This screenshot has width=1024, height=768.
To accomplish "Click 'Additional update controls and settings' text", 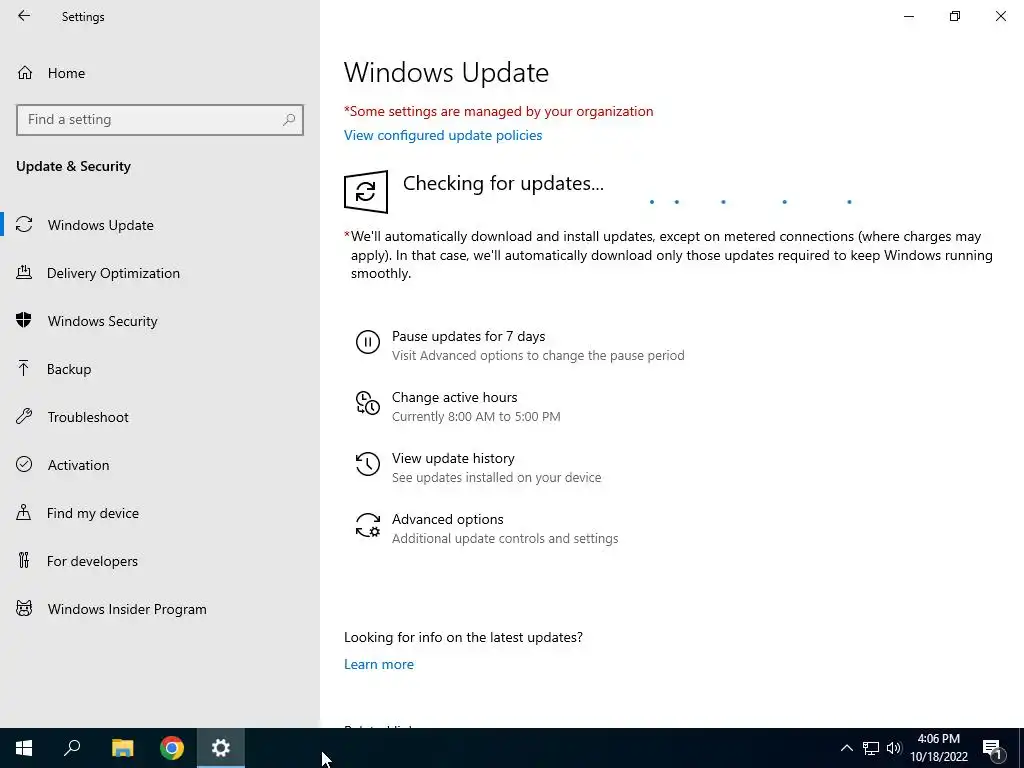I will [505, 539].
